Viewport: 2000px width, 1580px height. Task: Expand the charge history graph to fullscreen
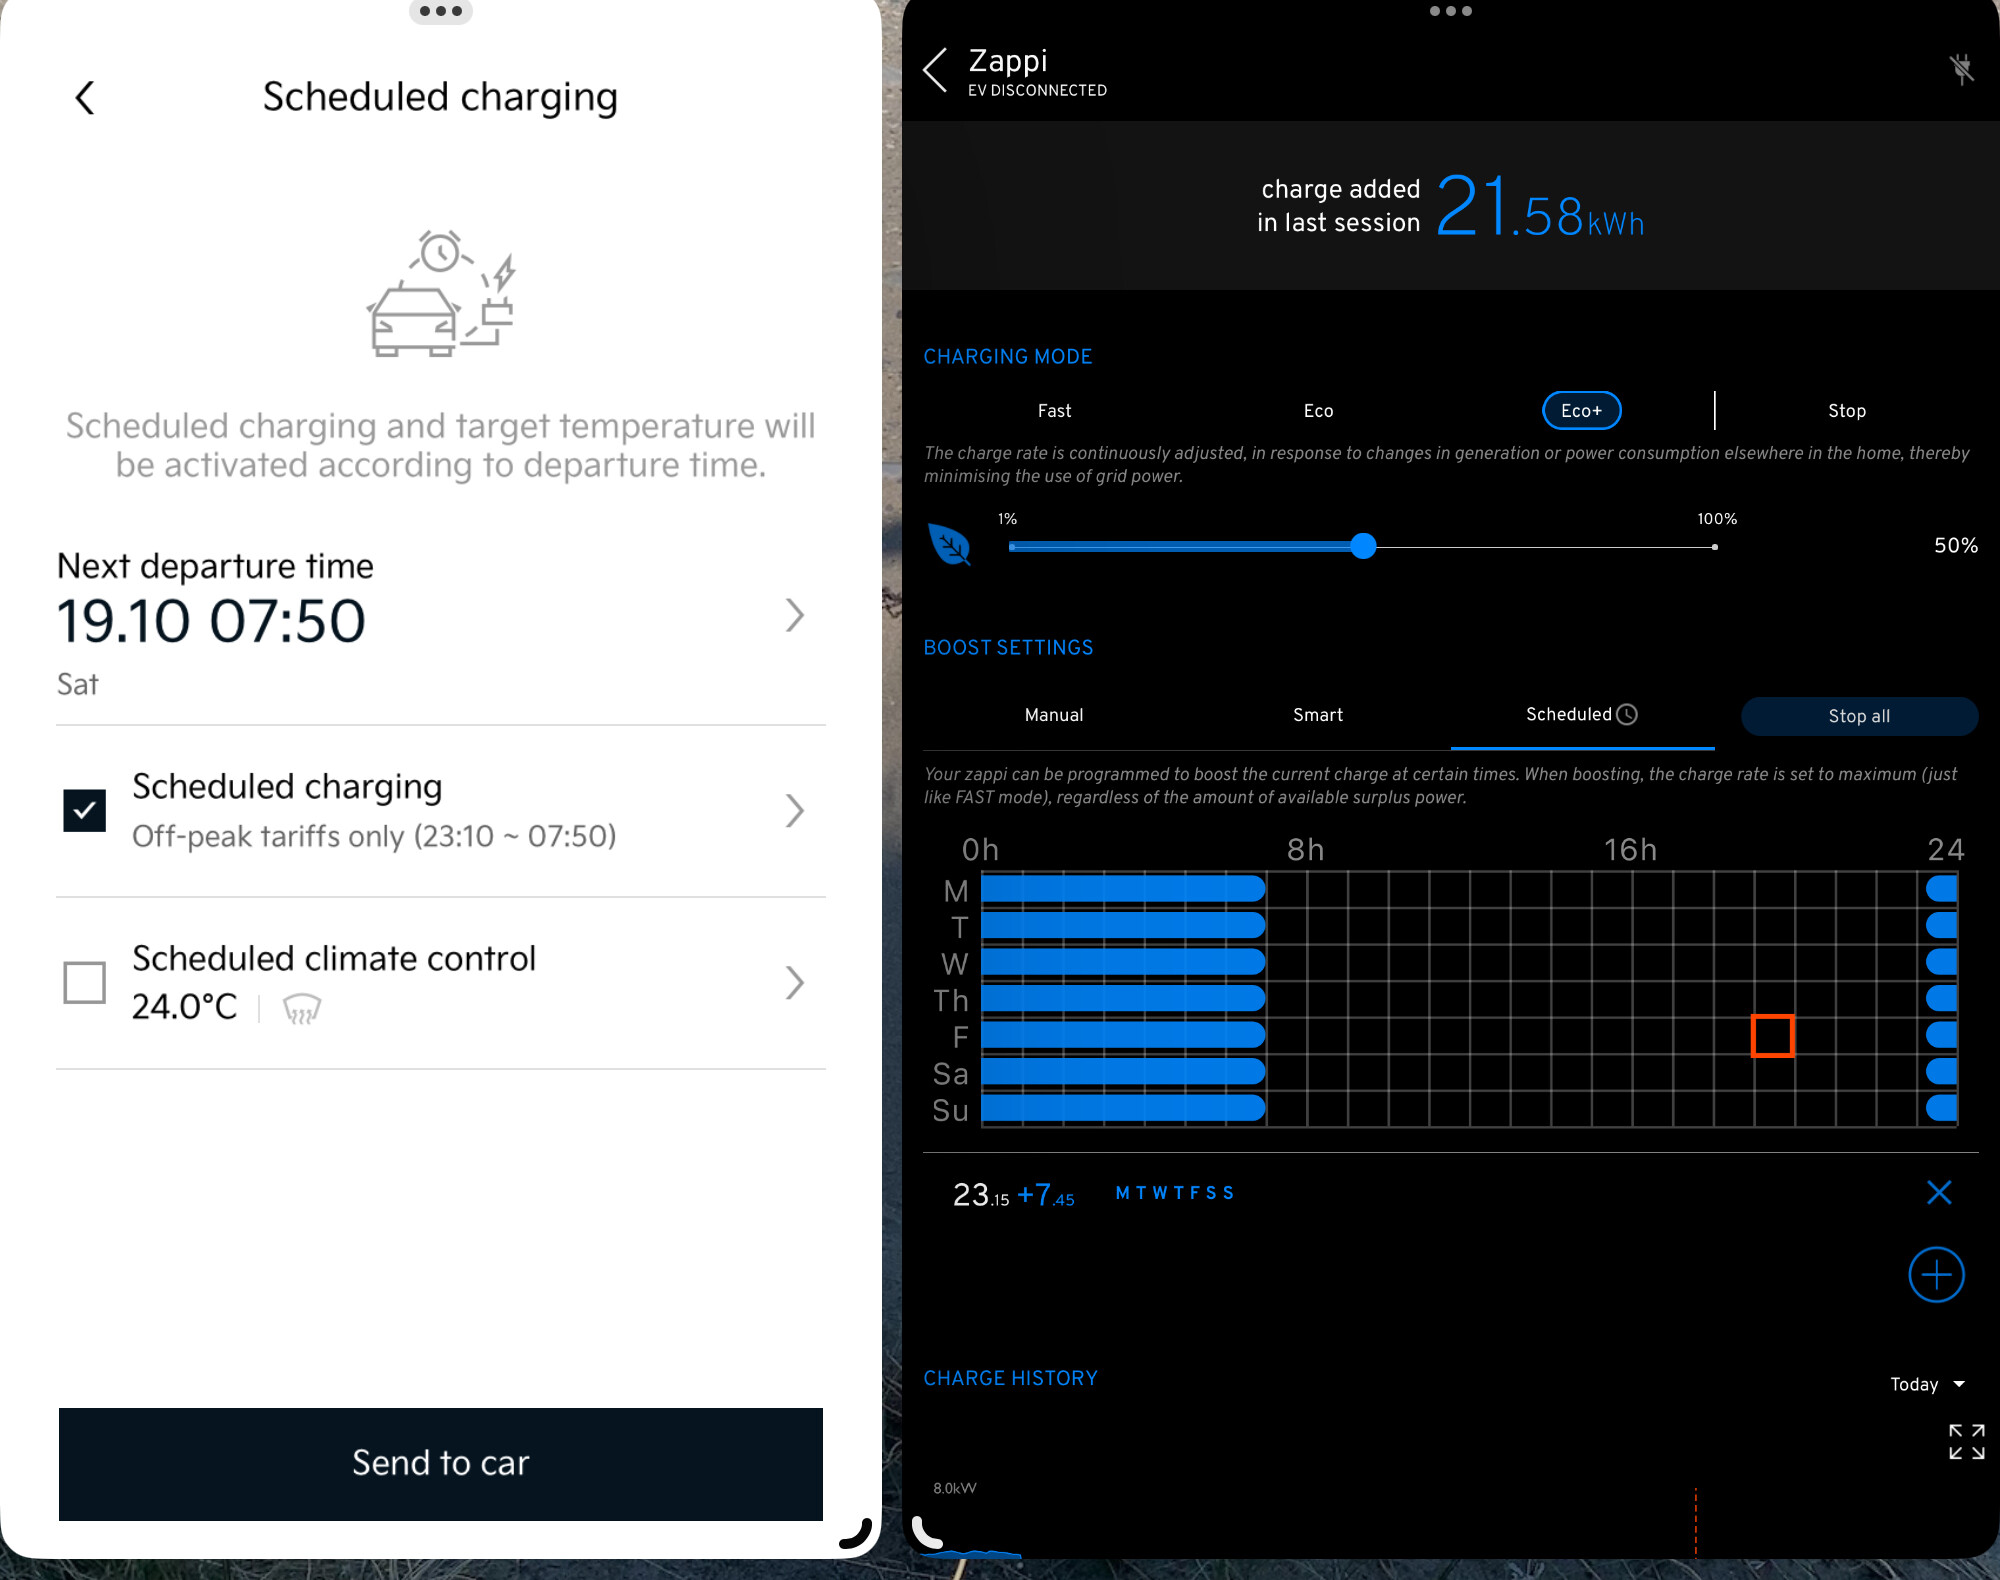coord(1966,1441)
